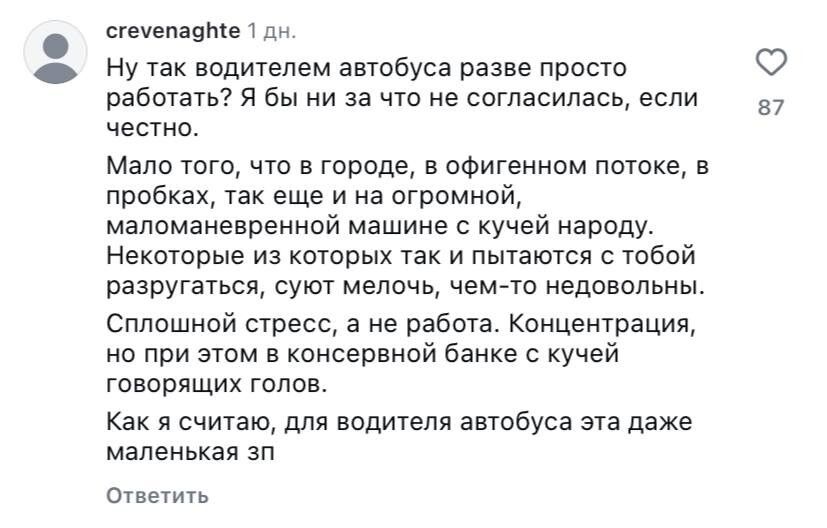Open the list of 87 likes

pyautogui.click(x=771, y=108)
